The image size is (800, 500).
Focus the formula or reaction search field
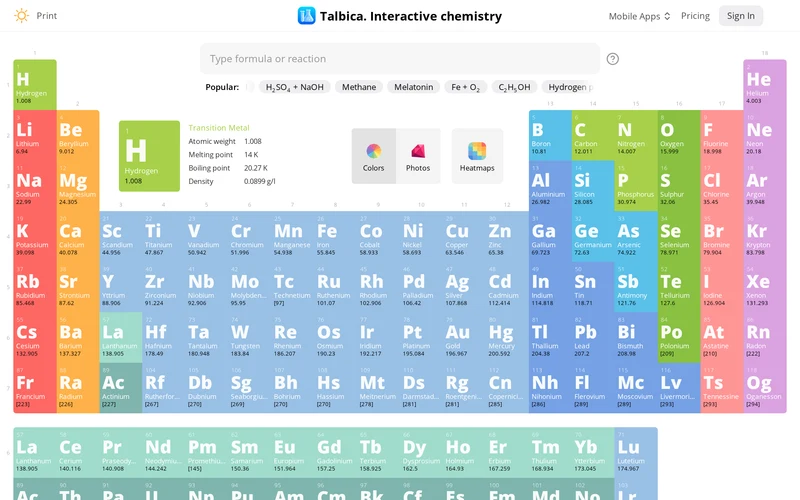click(400, 59)
